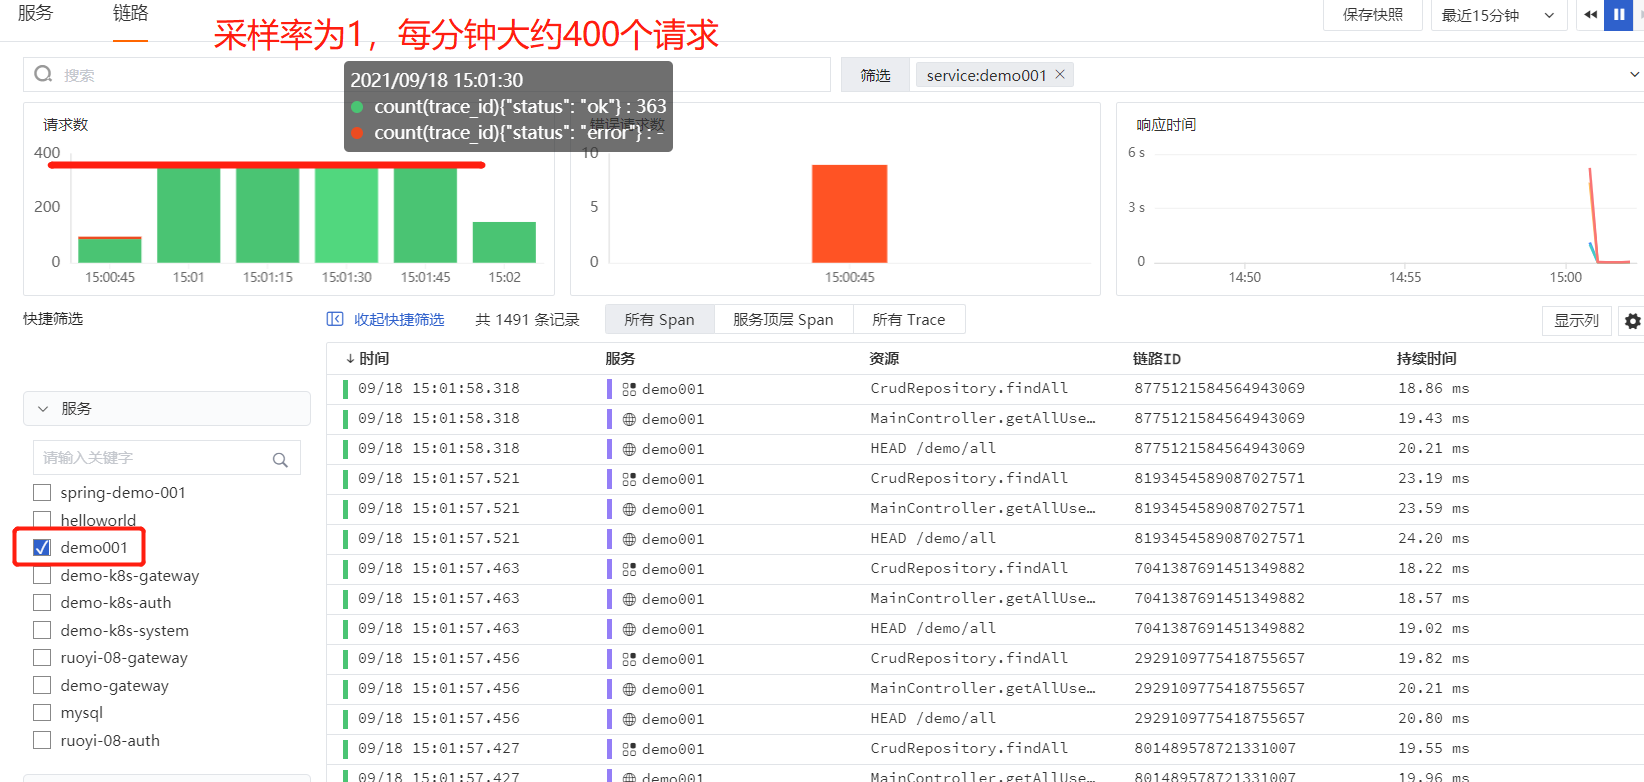Click the service icon in the 15:01:58.318 CrudRepository.findAll row
Image resolution: width=1644 pixels, height=782 pixels.
tap(629, 389)
